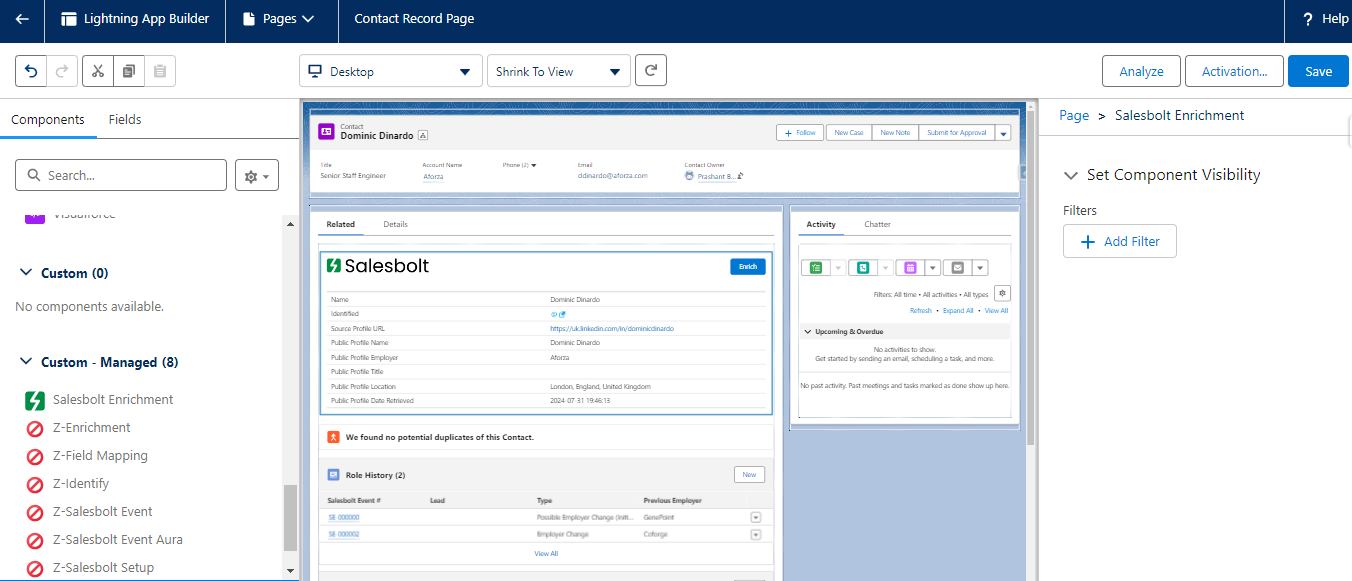Image resolution: width=1352 pixels, height=581 pixels.
Task: Open the SE 000000 event link
Action: click(343, 517)
